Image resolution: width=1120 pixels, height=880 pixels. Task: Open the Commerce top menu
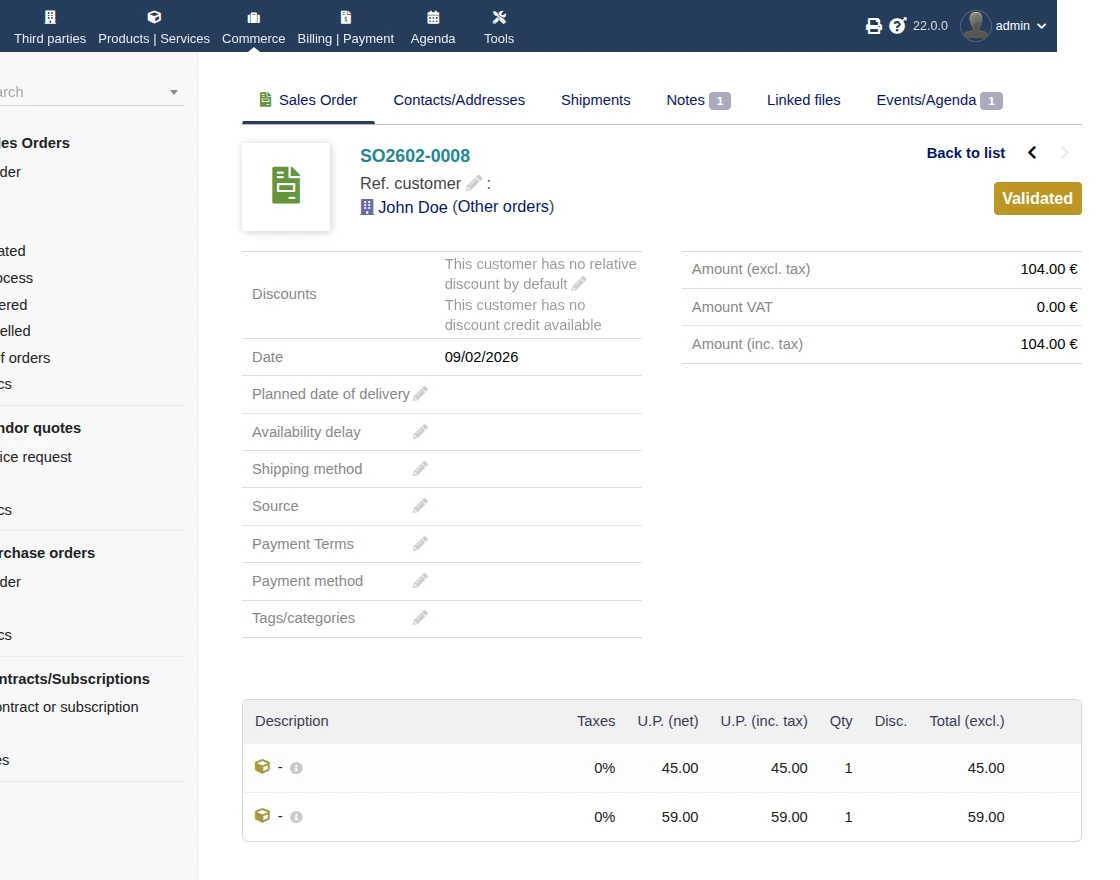253,27
